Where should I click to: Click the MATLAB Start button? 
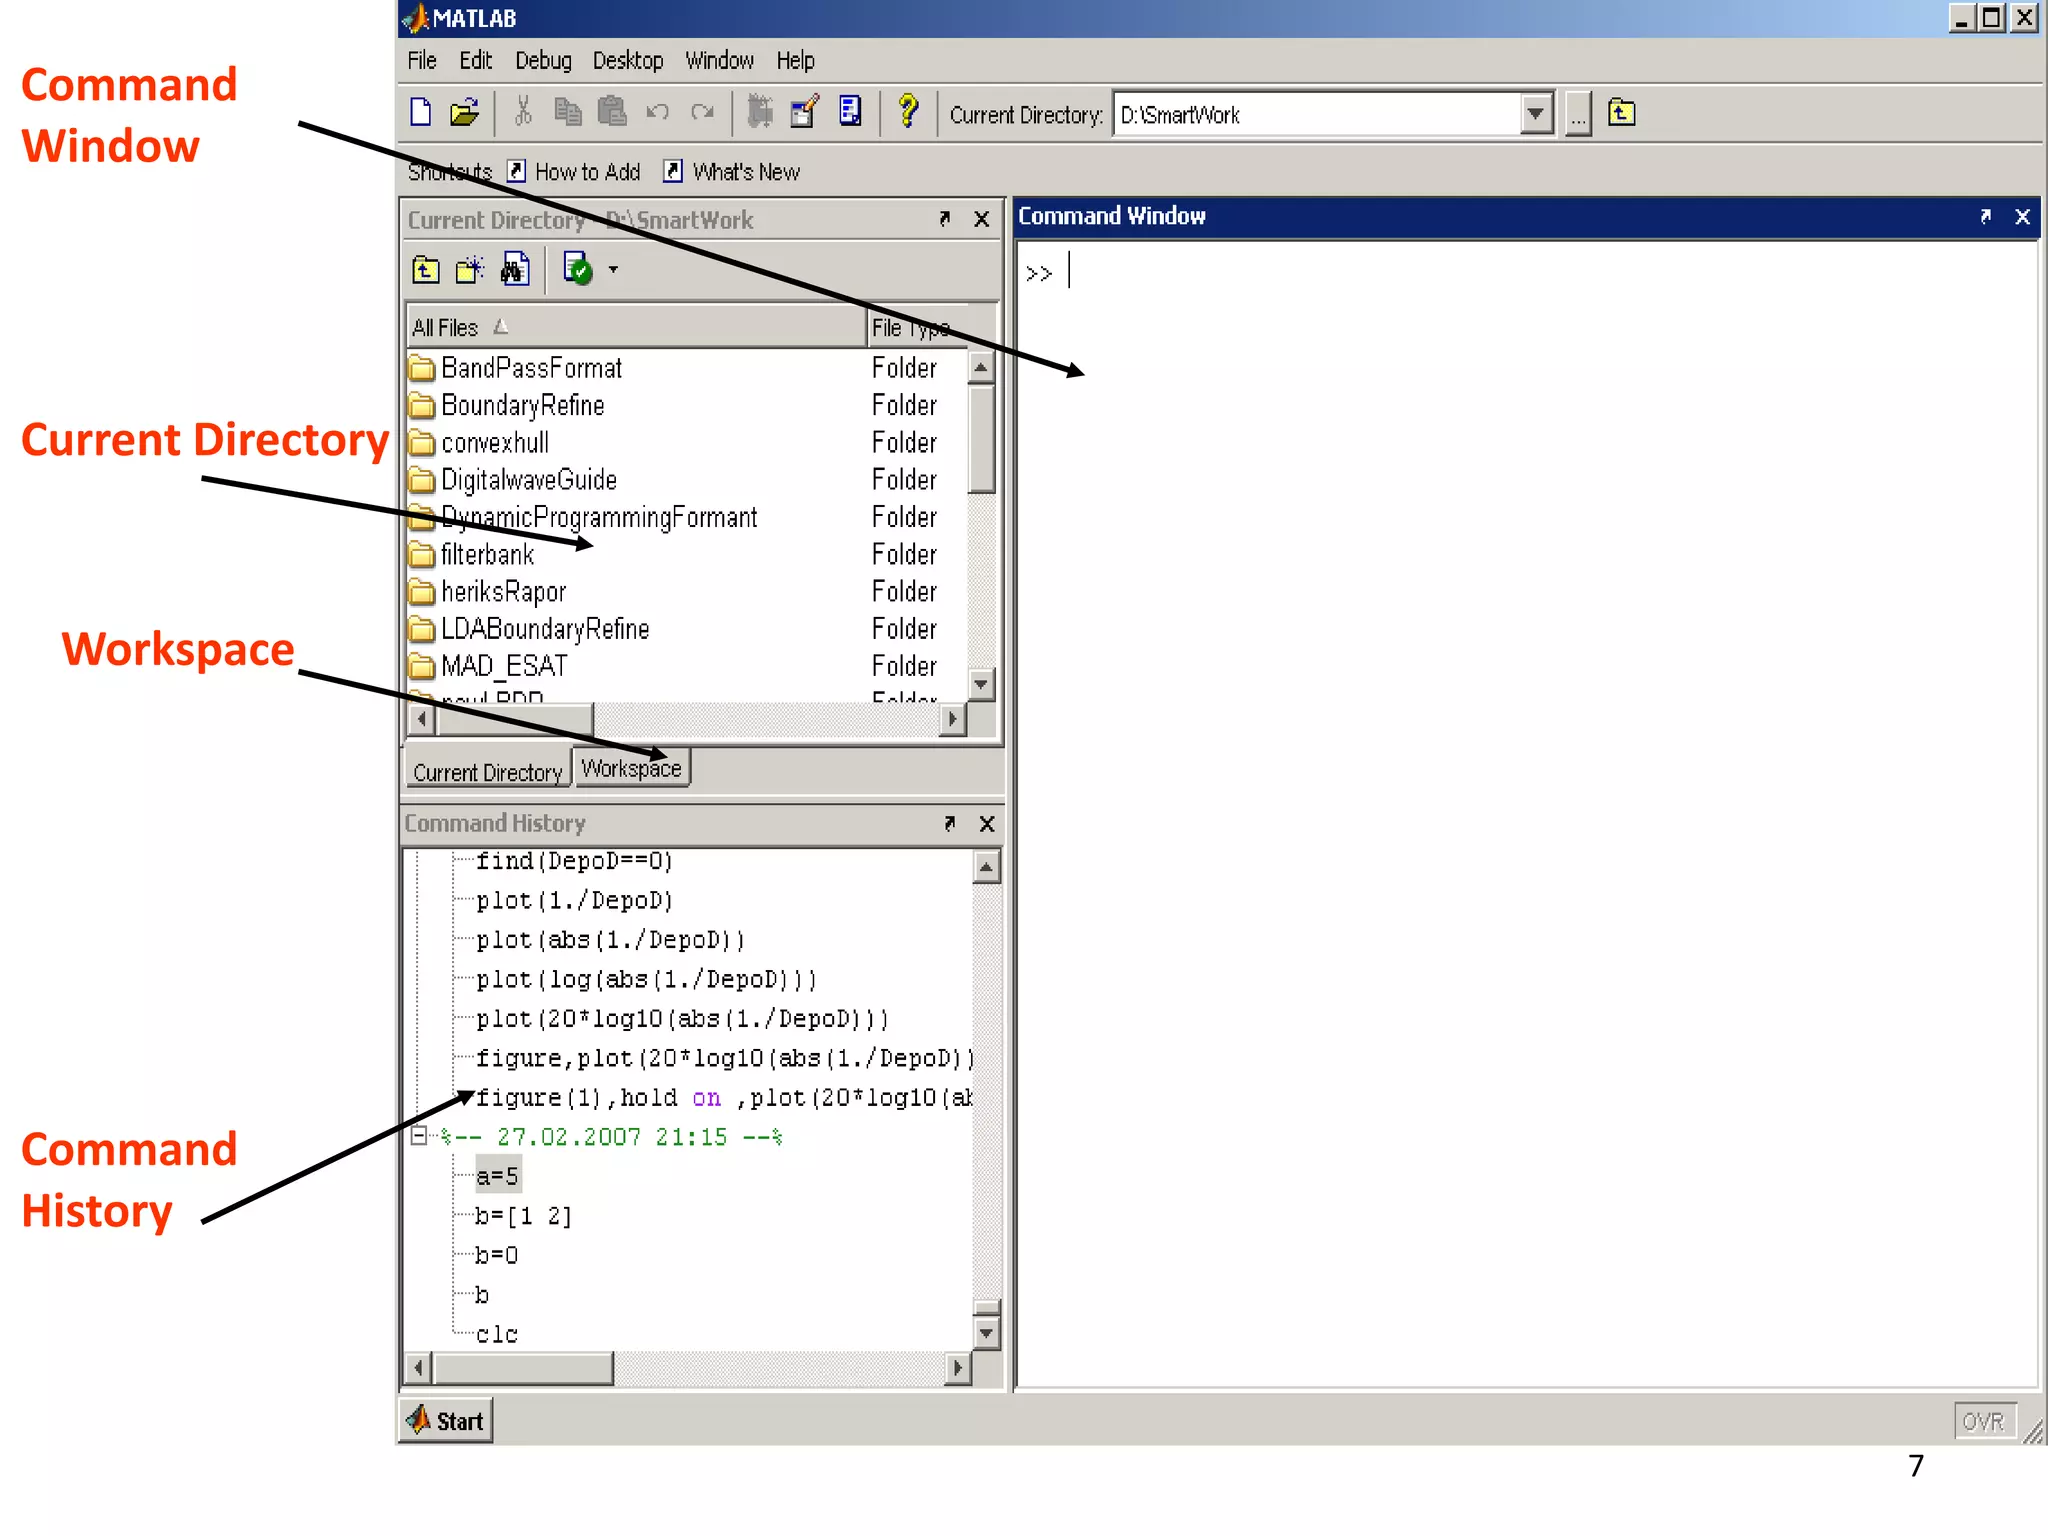pos(446,1421)
